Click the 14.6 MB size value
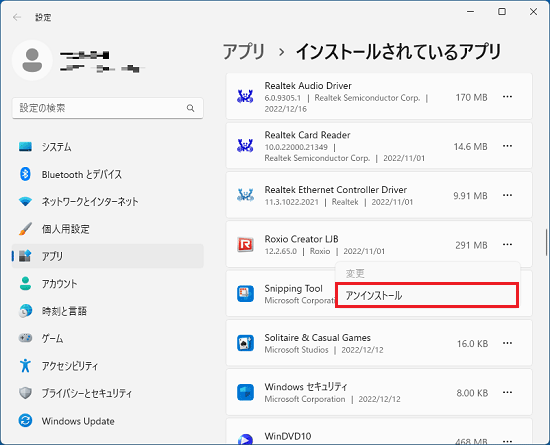The image size is (550, 445). (x=470, y=147)
